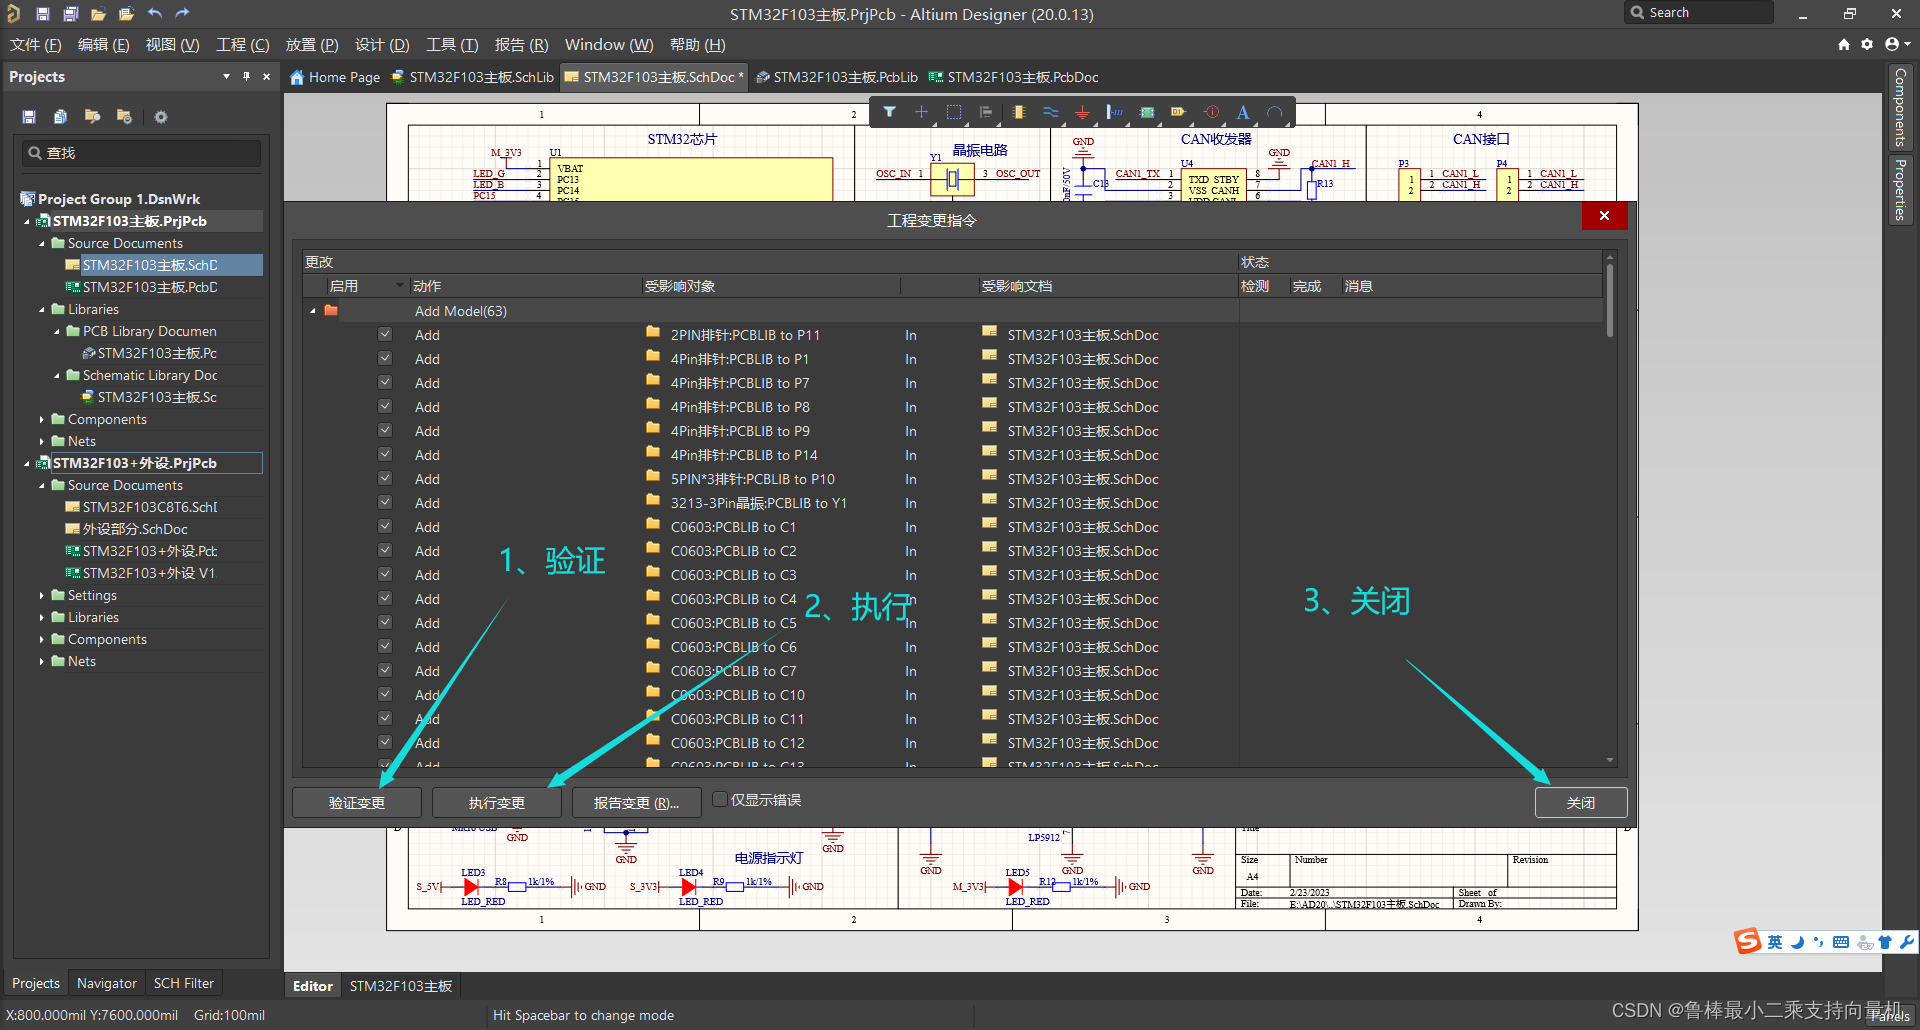Select the Place Text String A tool
The width and height of the screenshot is (1920, 1030).
(x=1243, y=112)
